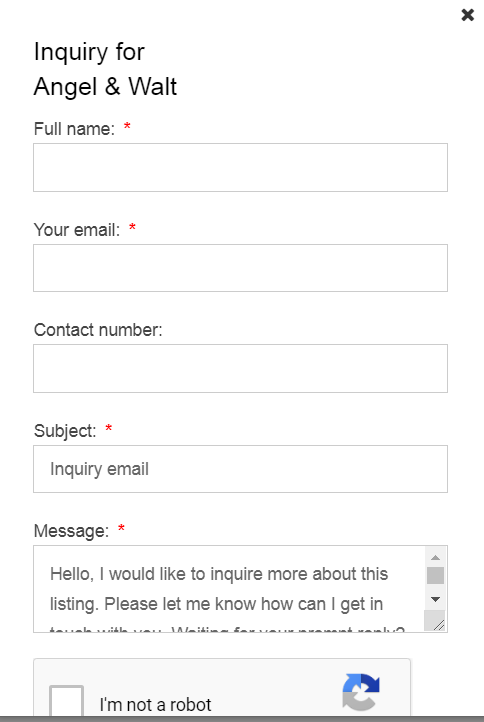Click the "Message:" label
Image resolution: width=484 pixels, height=722 pixels.
(71, 531)
